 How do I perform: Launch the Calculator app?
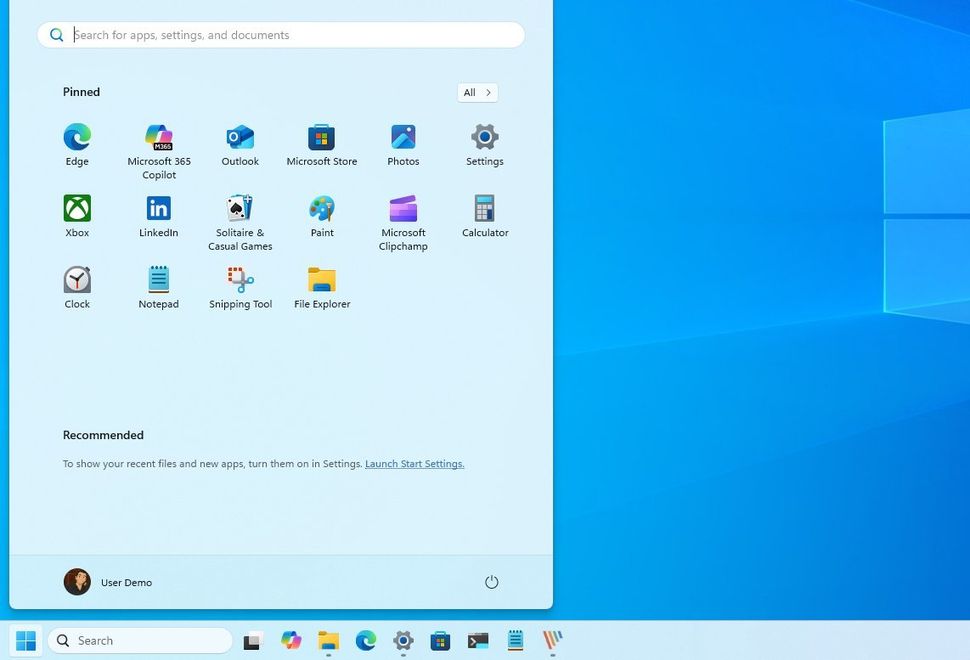[484, 208]
